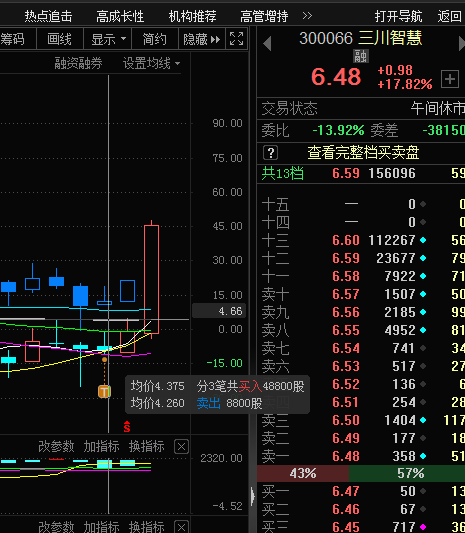Click the fullscreen expand icon
The height and width of the screenshot is (533, 465).
(236, 39)
